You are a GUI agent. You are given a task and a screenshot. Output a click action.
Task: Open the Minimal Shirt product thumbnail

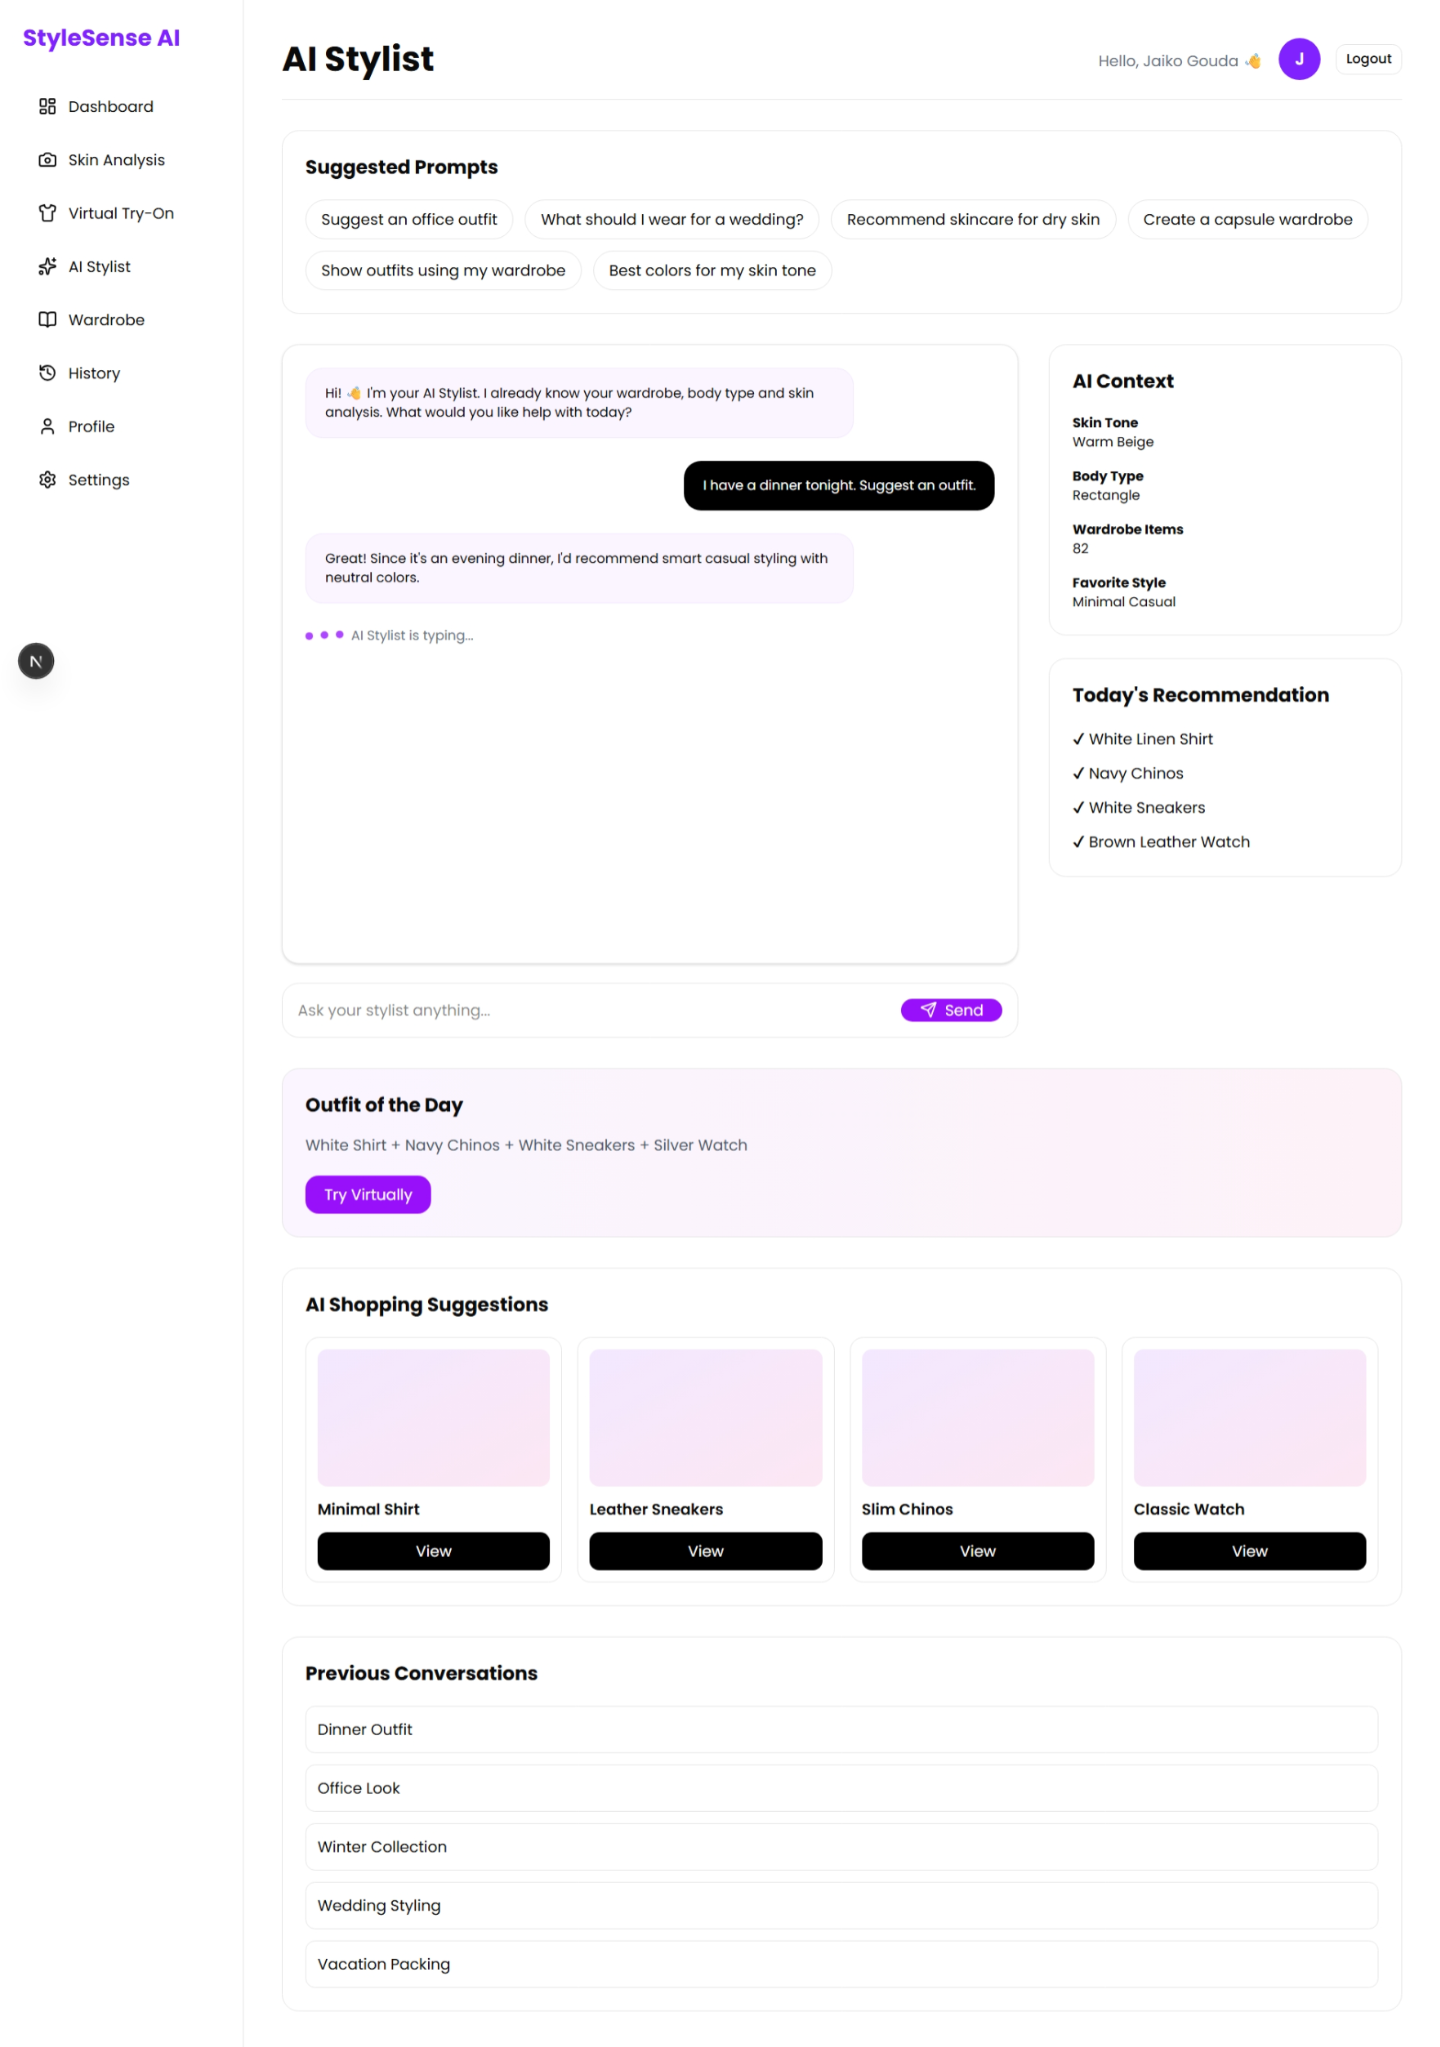(434, 1418)
